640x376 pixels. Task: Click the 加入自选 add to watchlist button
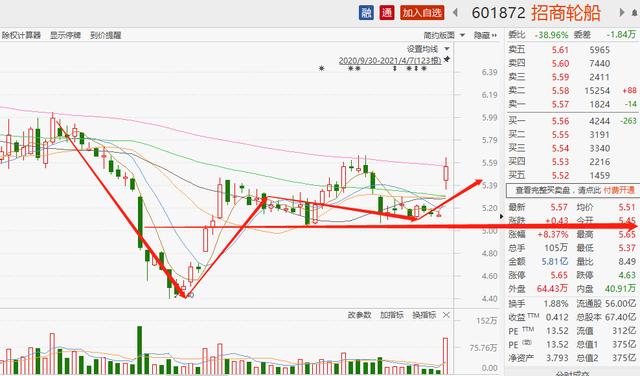[x=422, y=13]
